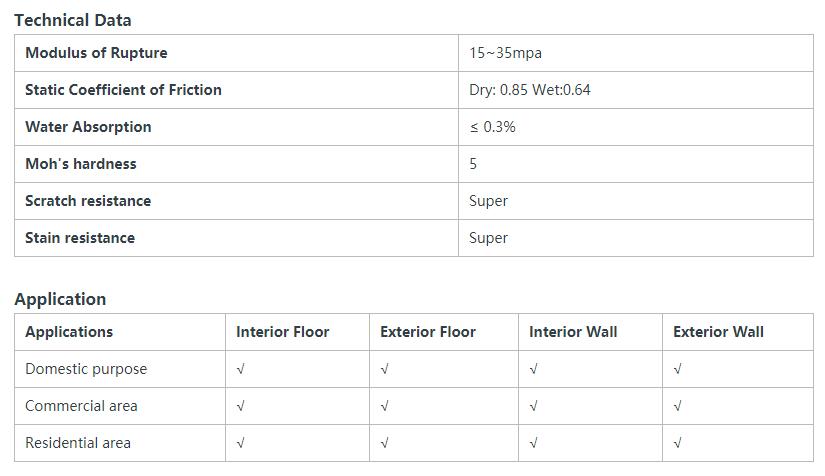
Task: Click the Exterior Wall column header
Action: coord(718,332)
